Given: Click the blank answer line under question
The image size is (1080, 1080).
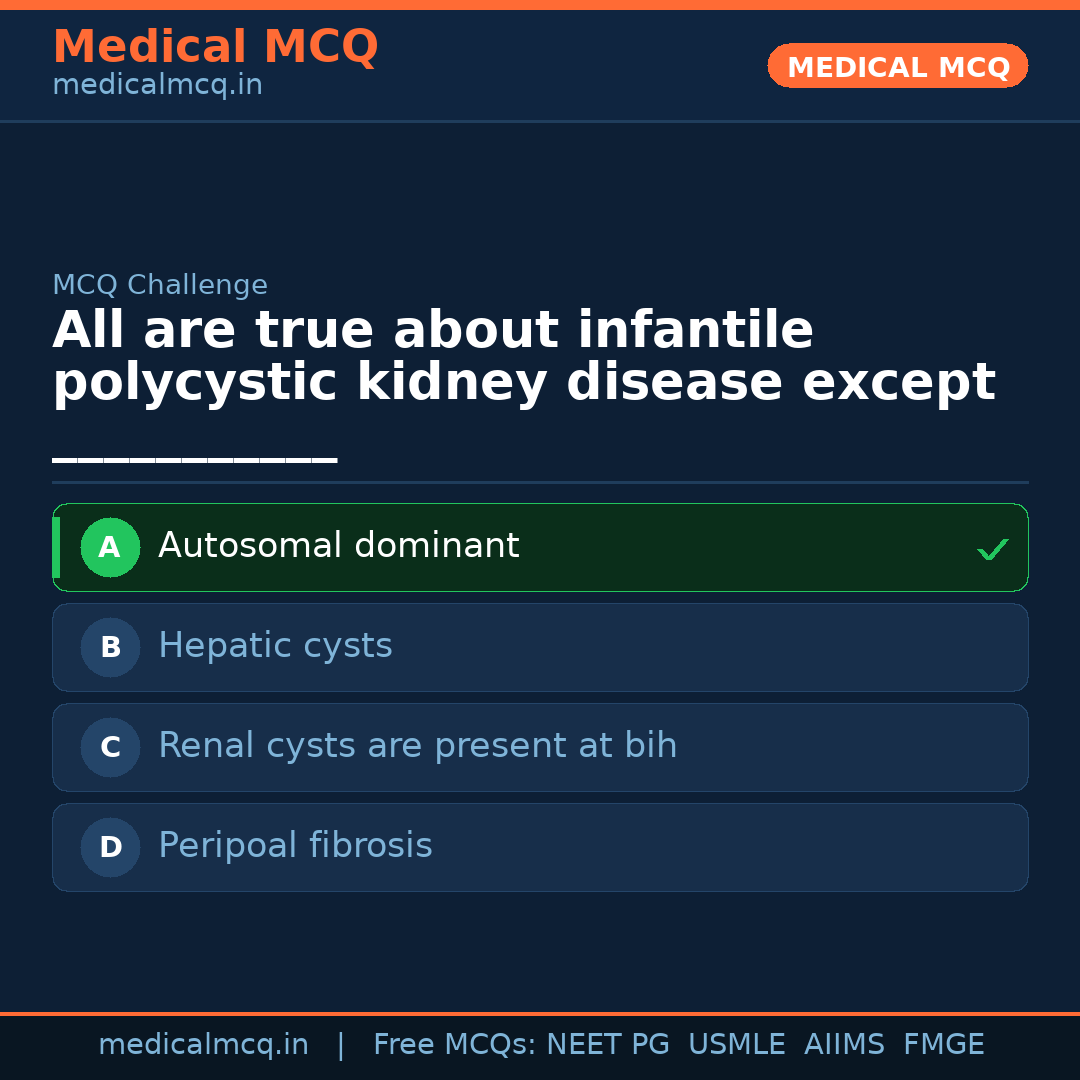Looking at the screenshot, I should click(194, 459).
